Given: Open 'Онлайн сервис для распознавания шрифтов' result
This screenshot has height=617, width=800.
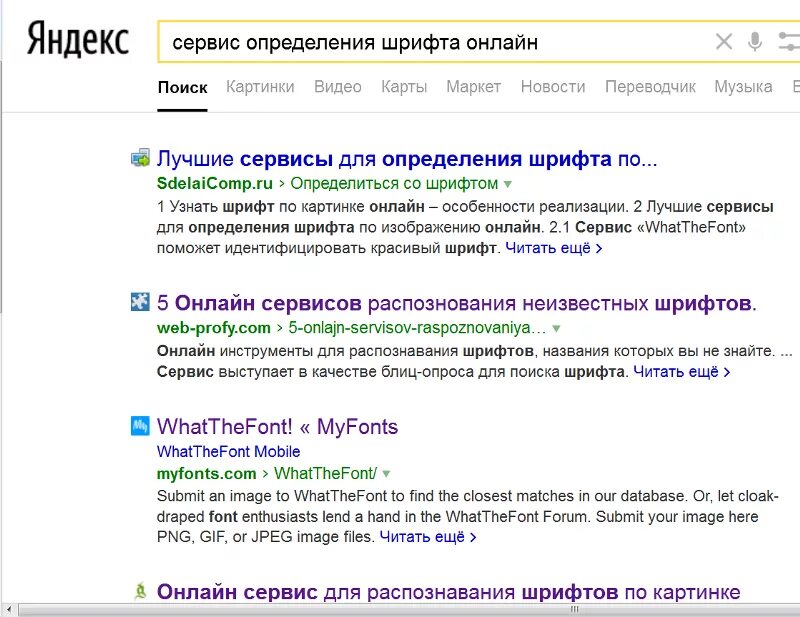Looking at the screenshot, I should tap(448, 592).
